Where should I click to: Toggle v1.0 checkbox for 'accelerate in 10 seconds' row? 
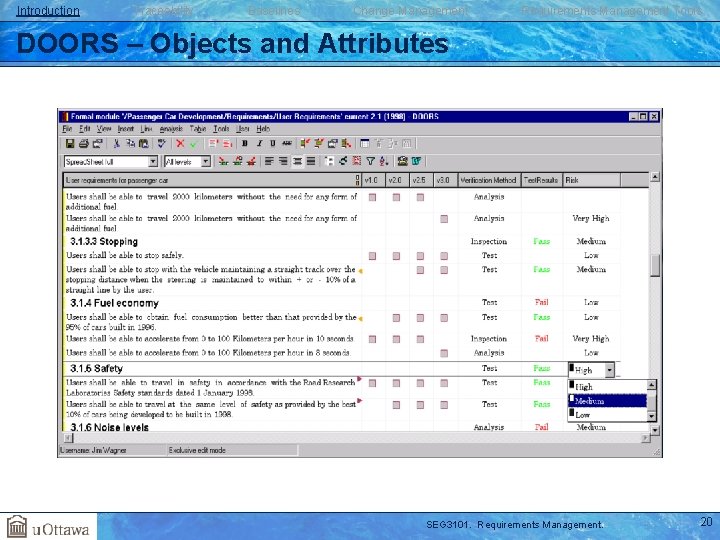372,339
